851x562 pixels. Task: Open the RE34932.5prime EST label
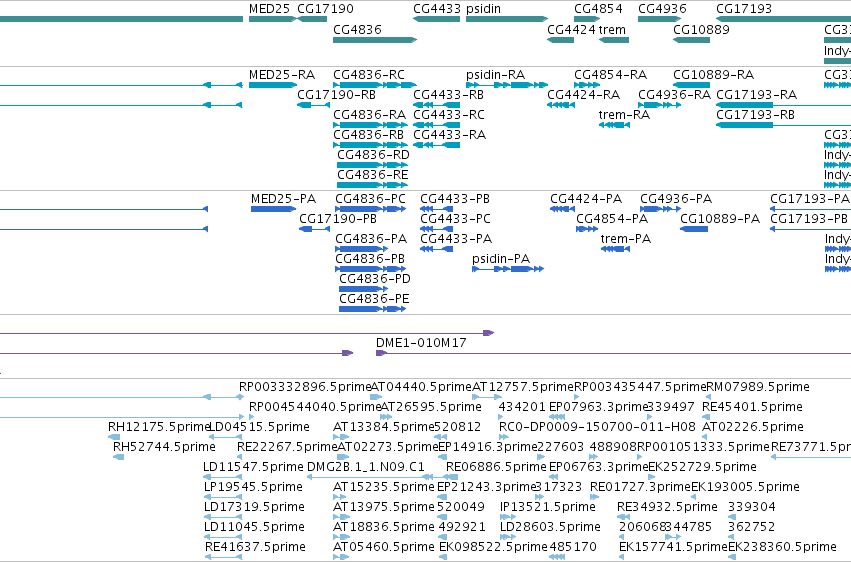pos(668,508)
